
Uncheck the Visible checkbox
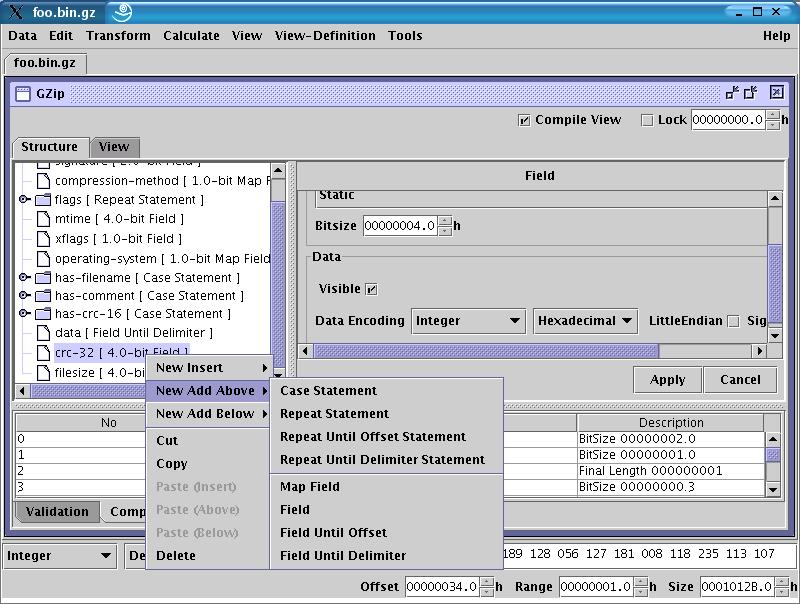click(x=371, y=289)
